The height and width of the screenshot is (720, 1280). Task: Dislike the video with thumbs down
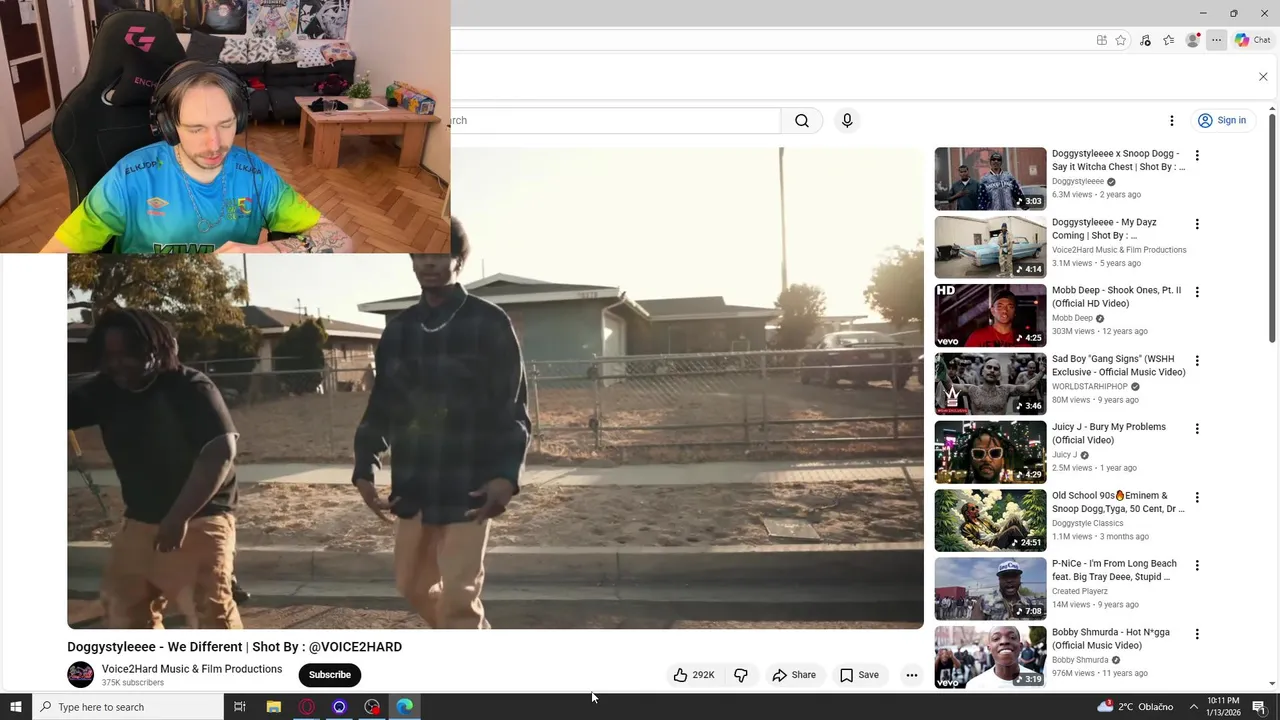pyautogui.click(x=741, y=675)
